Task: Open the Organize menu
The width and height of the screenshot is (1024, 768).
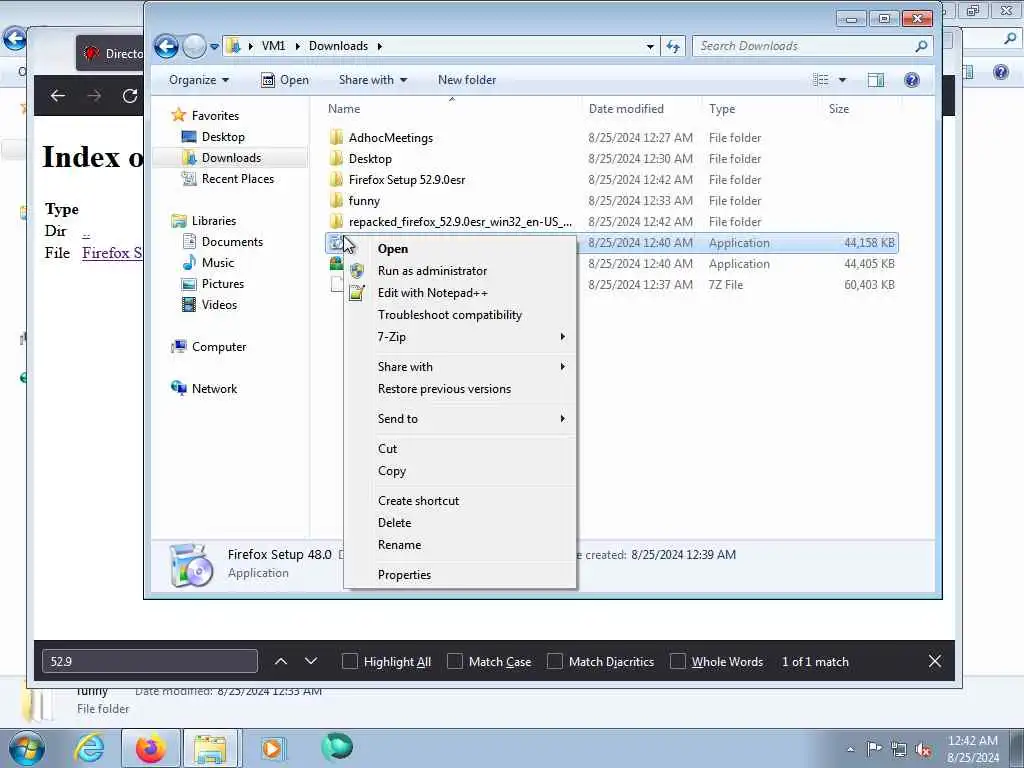Action: click(x=199, y=80)
